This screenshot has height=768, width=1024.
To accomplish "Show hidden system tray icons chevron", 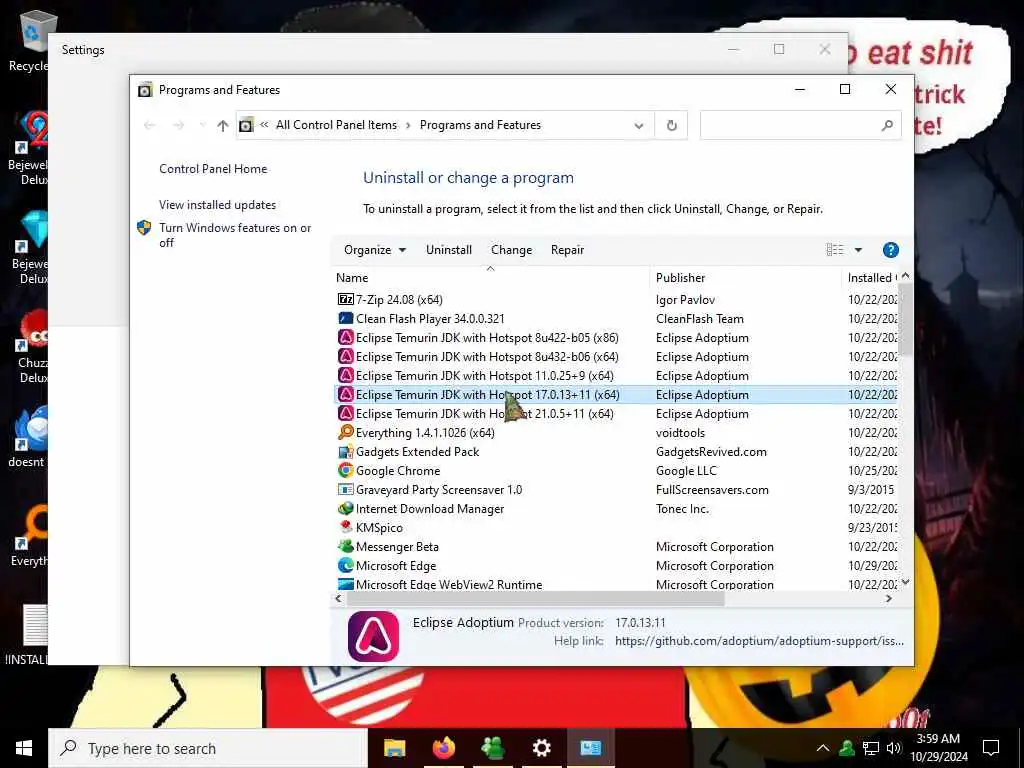I will [823, 748].
